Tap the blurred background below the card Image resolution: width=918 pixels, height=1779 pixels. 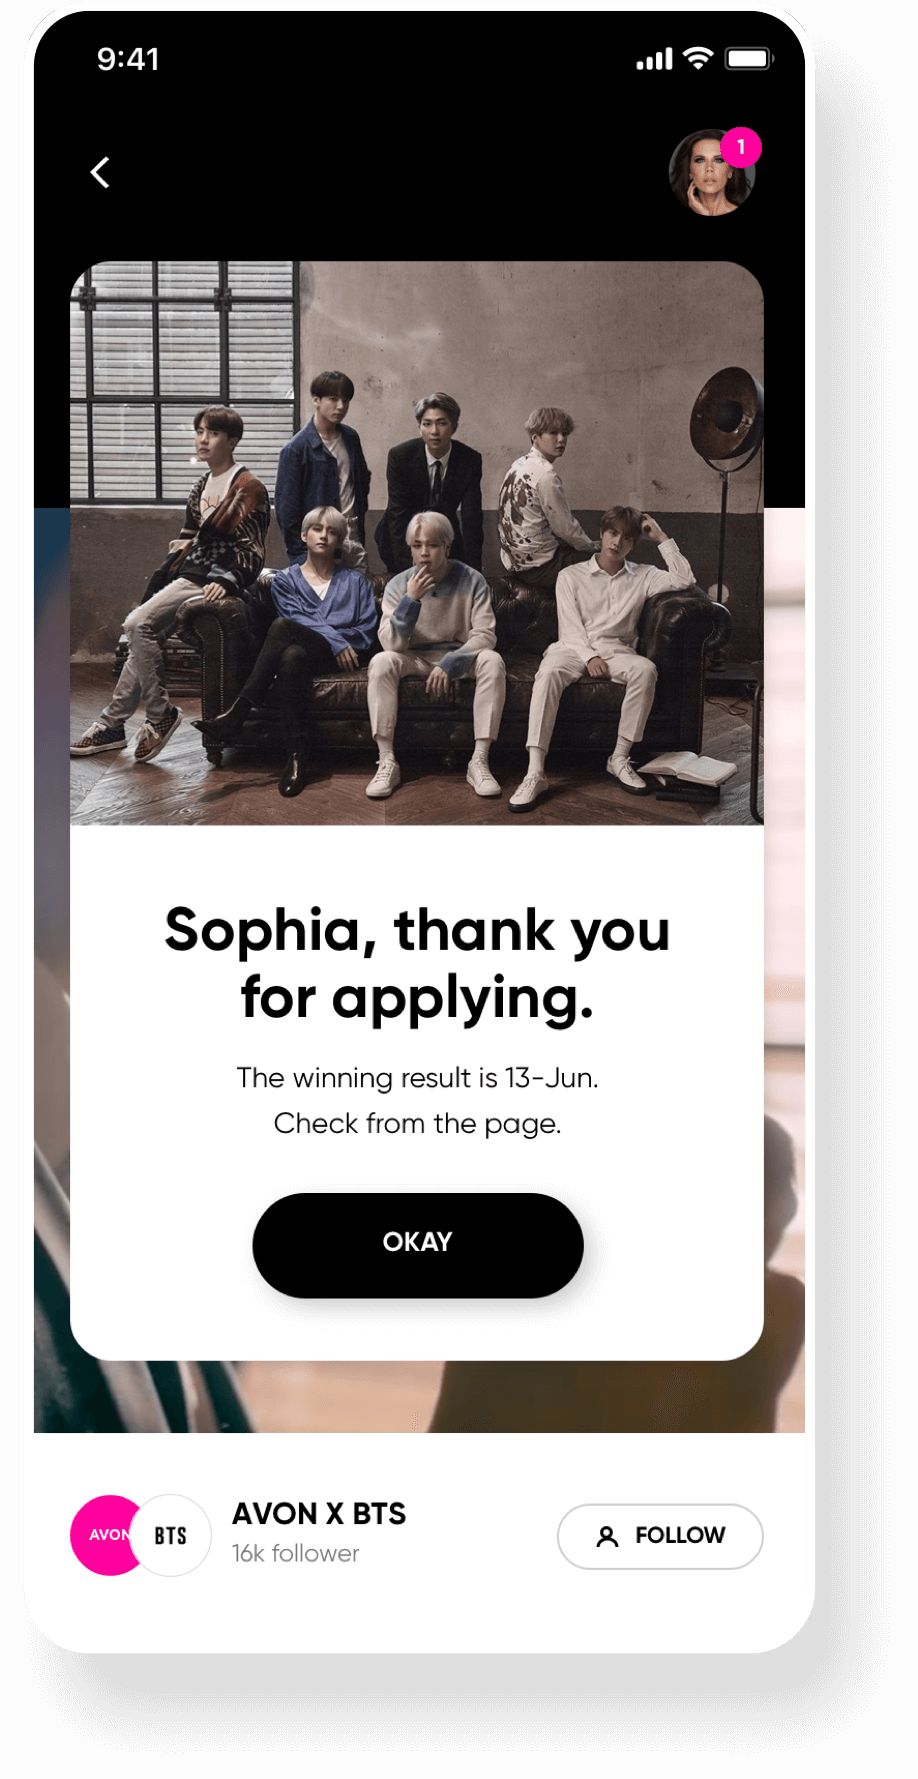tap(418, 1397)
